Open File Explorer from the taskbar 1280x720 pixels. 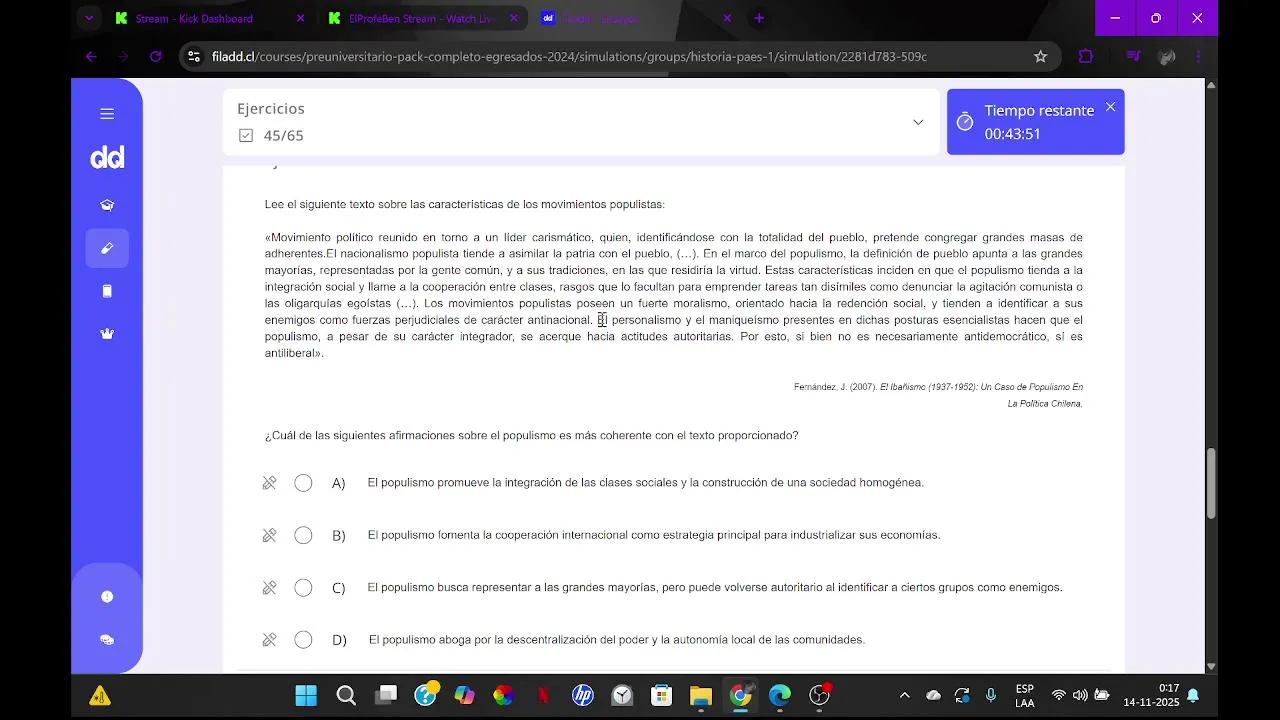click(x=700, y=695)
